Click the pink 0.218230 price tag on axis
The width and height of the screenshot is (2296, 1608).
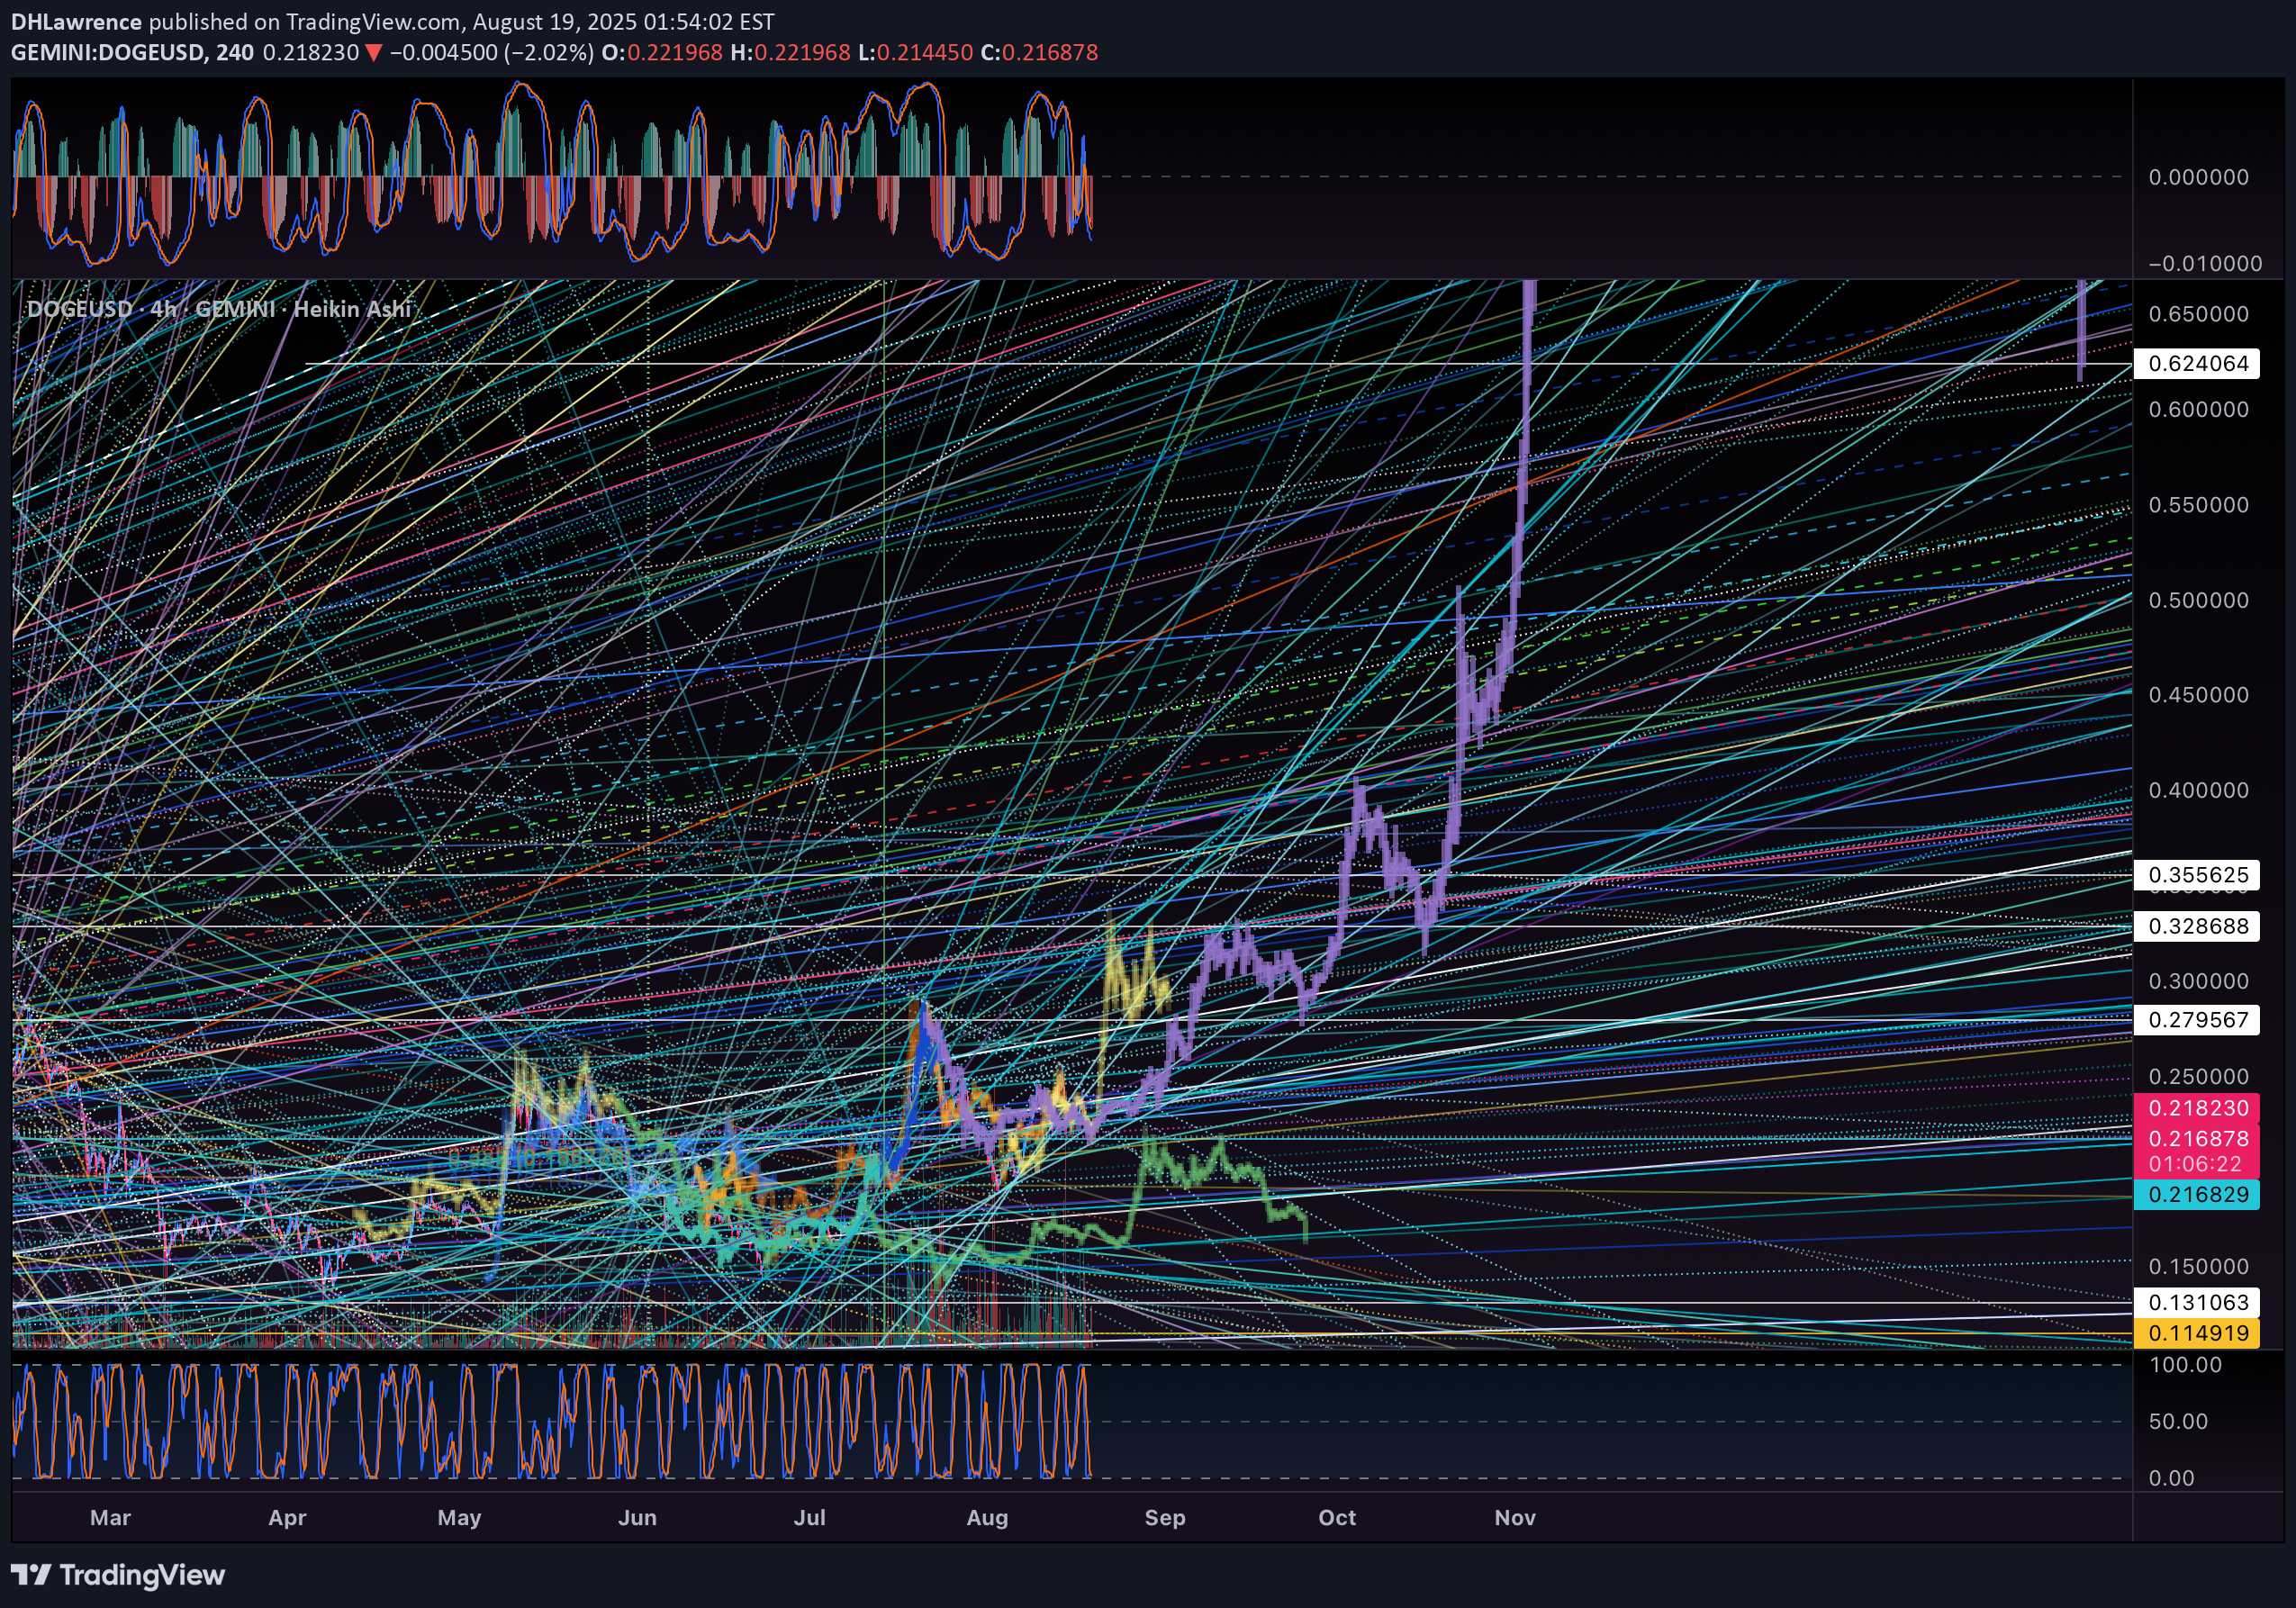pyautogui.click(x=2196, y=1108)
